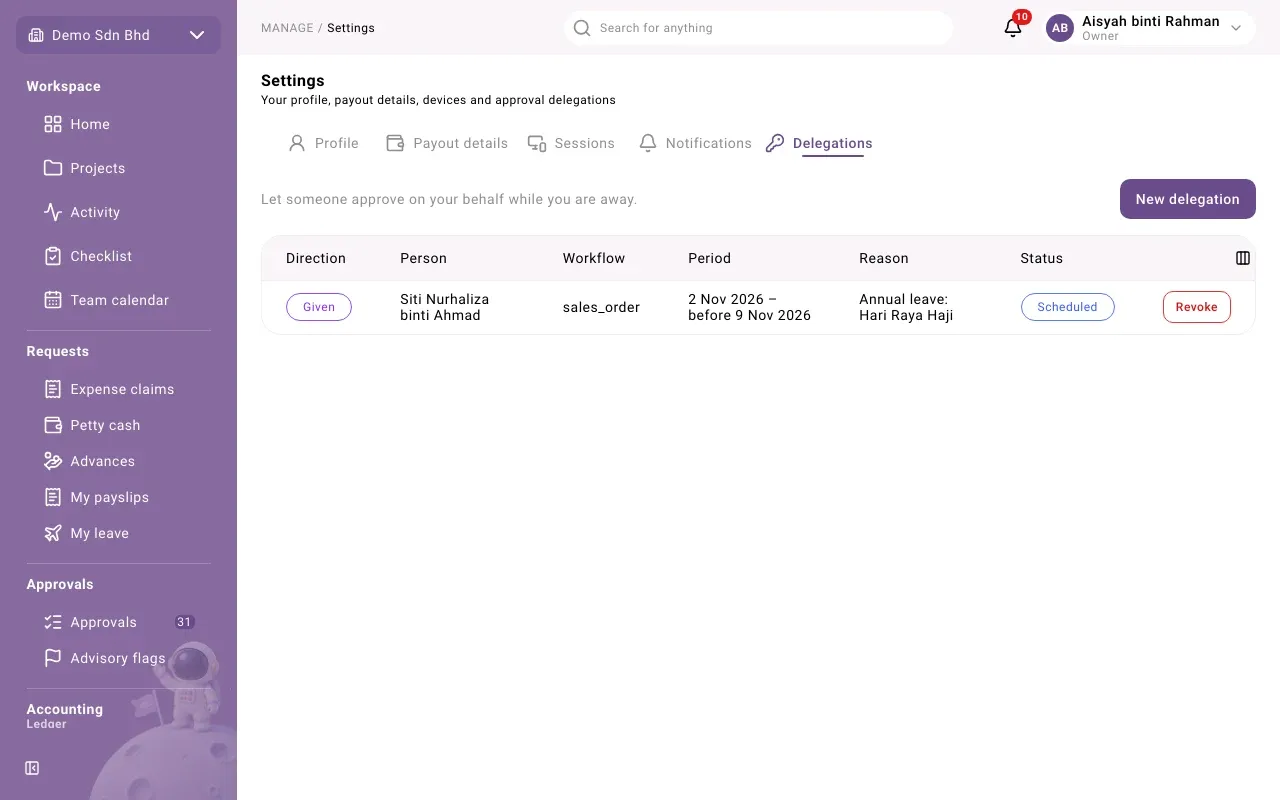
Task: Click the Person column header
Action: coord(424,258)
